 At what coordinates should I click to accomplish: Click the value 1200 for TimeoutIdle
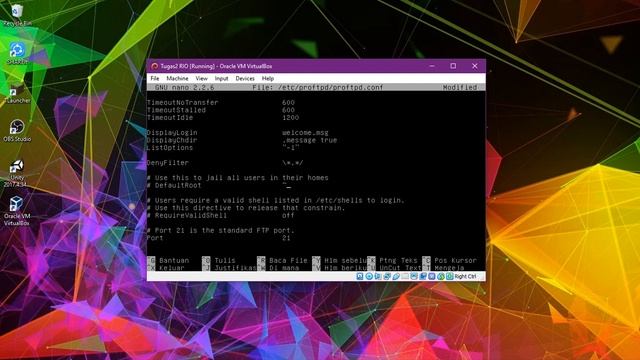tap(290, 118)
